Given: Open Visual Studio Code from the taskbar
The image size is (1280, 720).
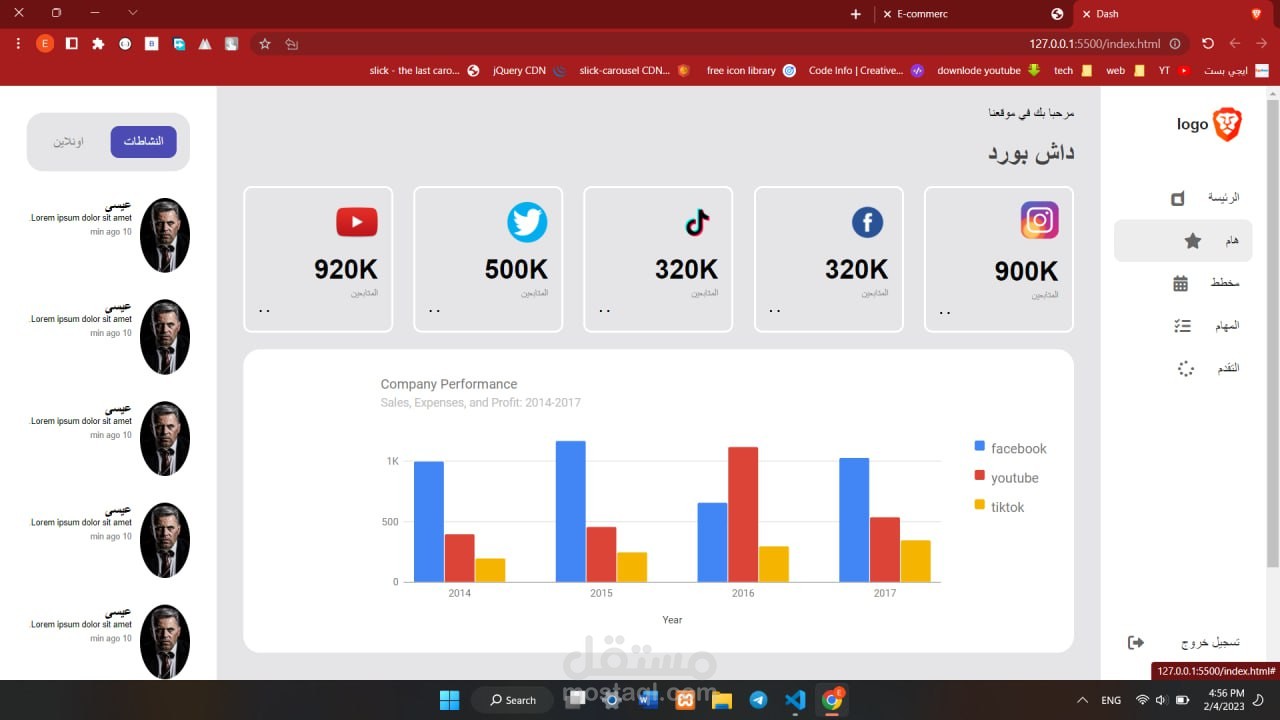Looking at the screenshot, I should coord(795,700).
